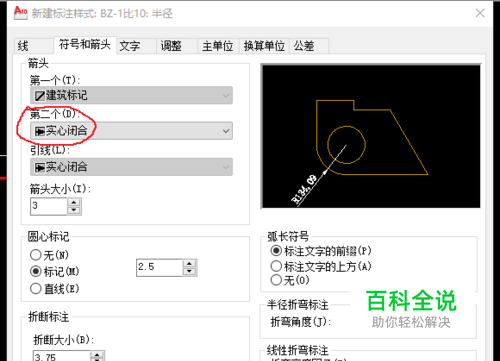Choose 标注文字的上方(A) arc symbol option
Image resolution: width=500 pixels, height=361 pixels.
tap(321, 266)
